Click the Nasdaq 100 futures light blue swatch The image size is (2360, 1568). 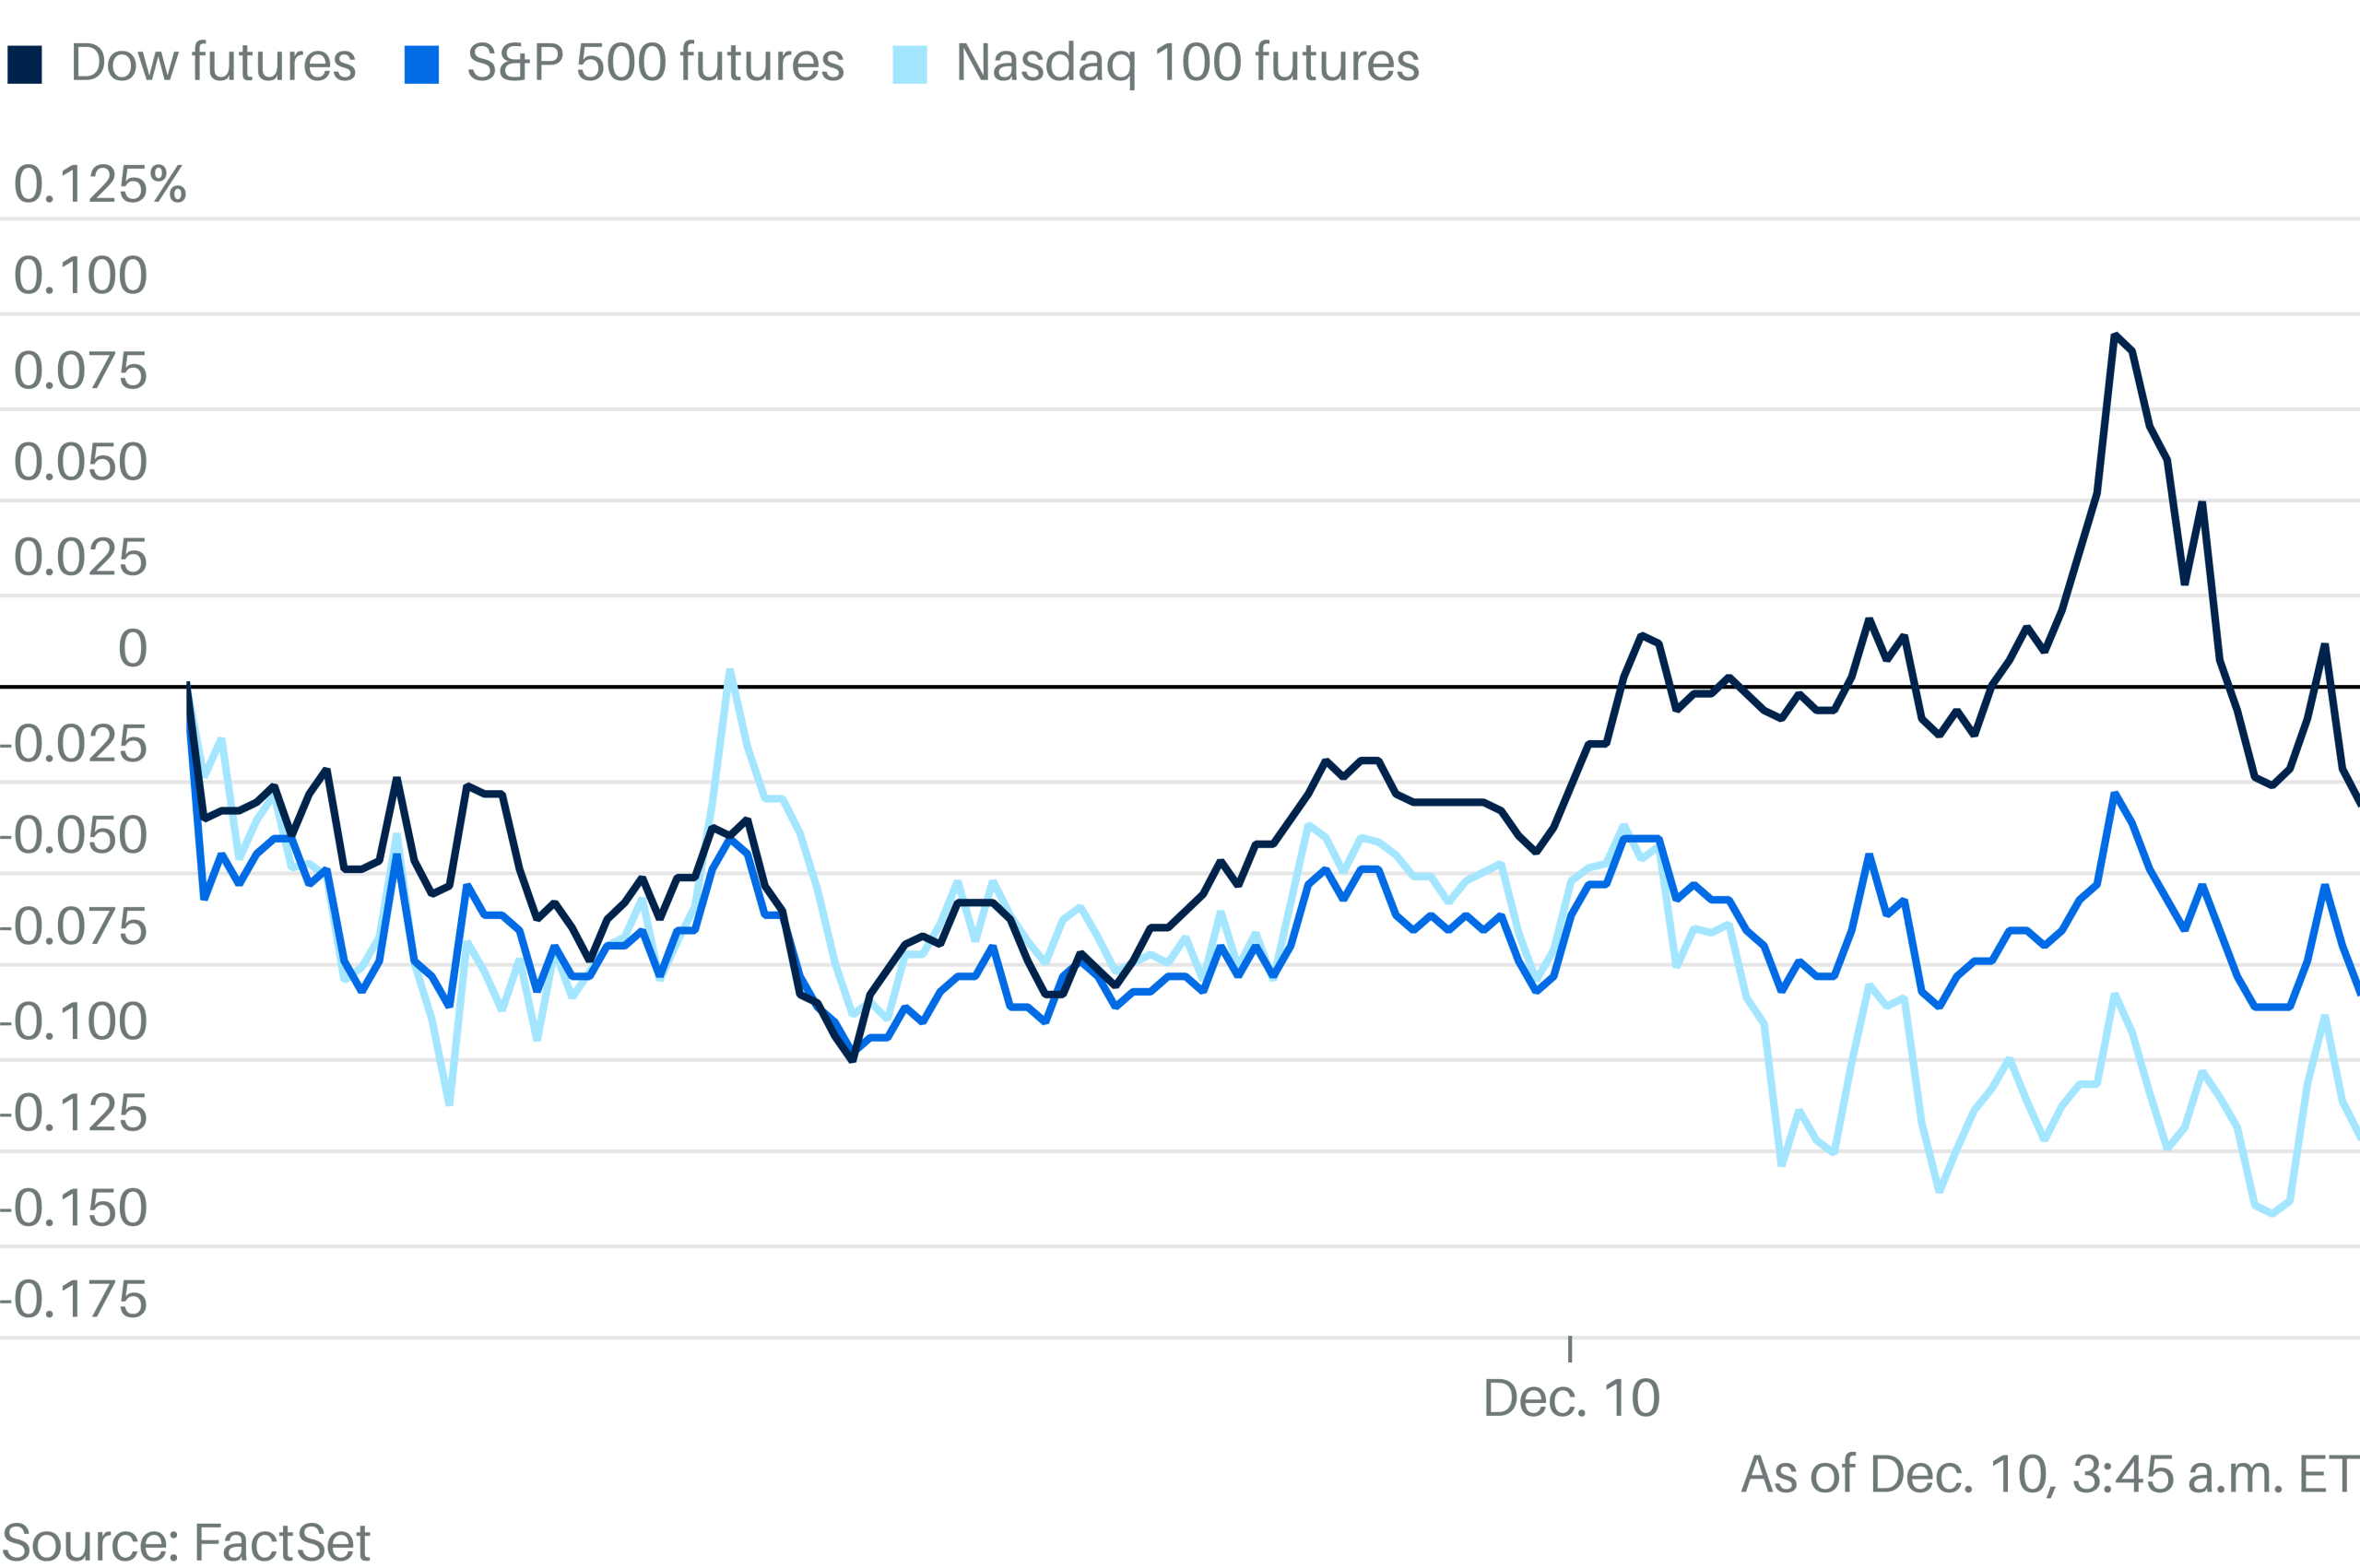(x=909, y=64)
